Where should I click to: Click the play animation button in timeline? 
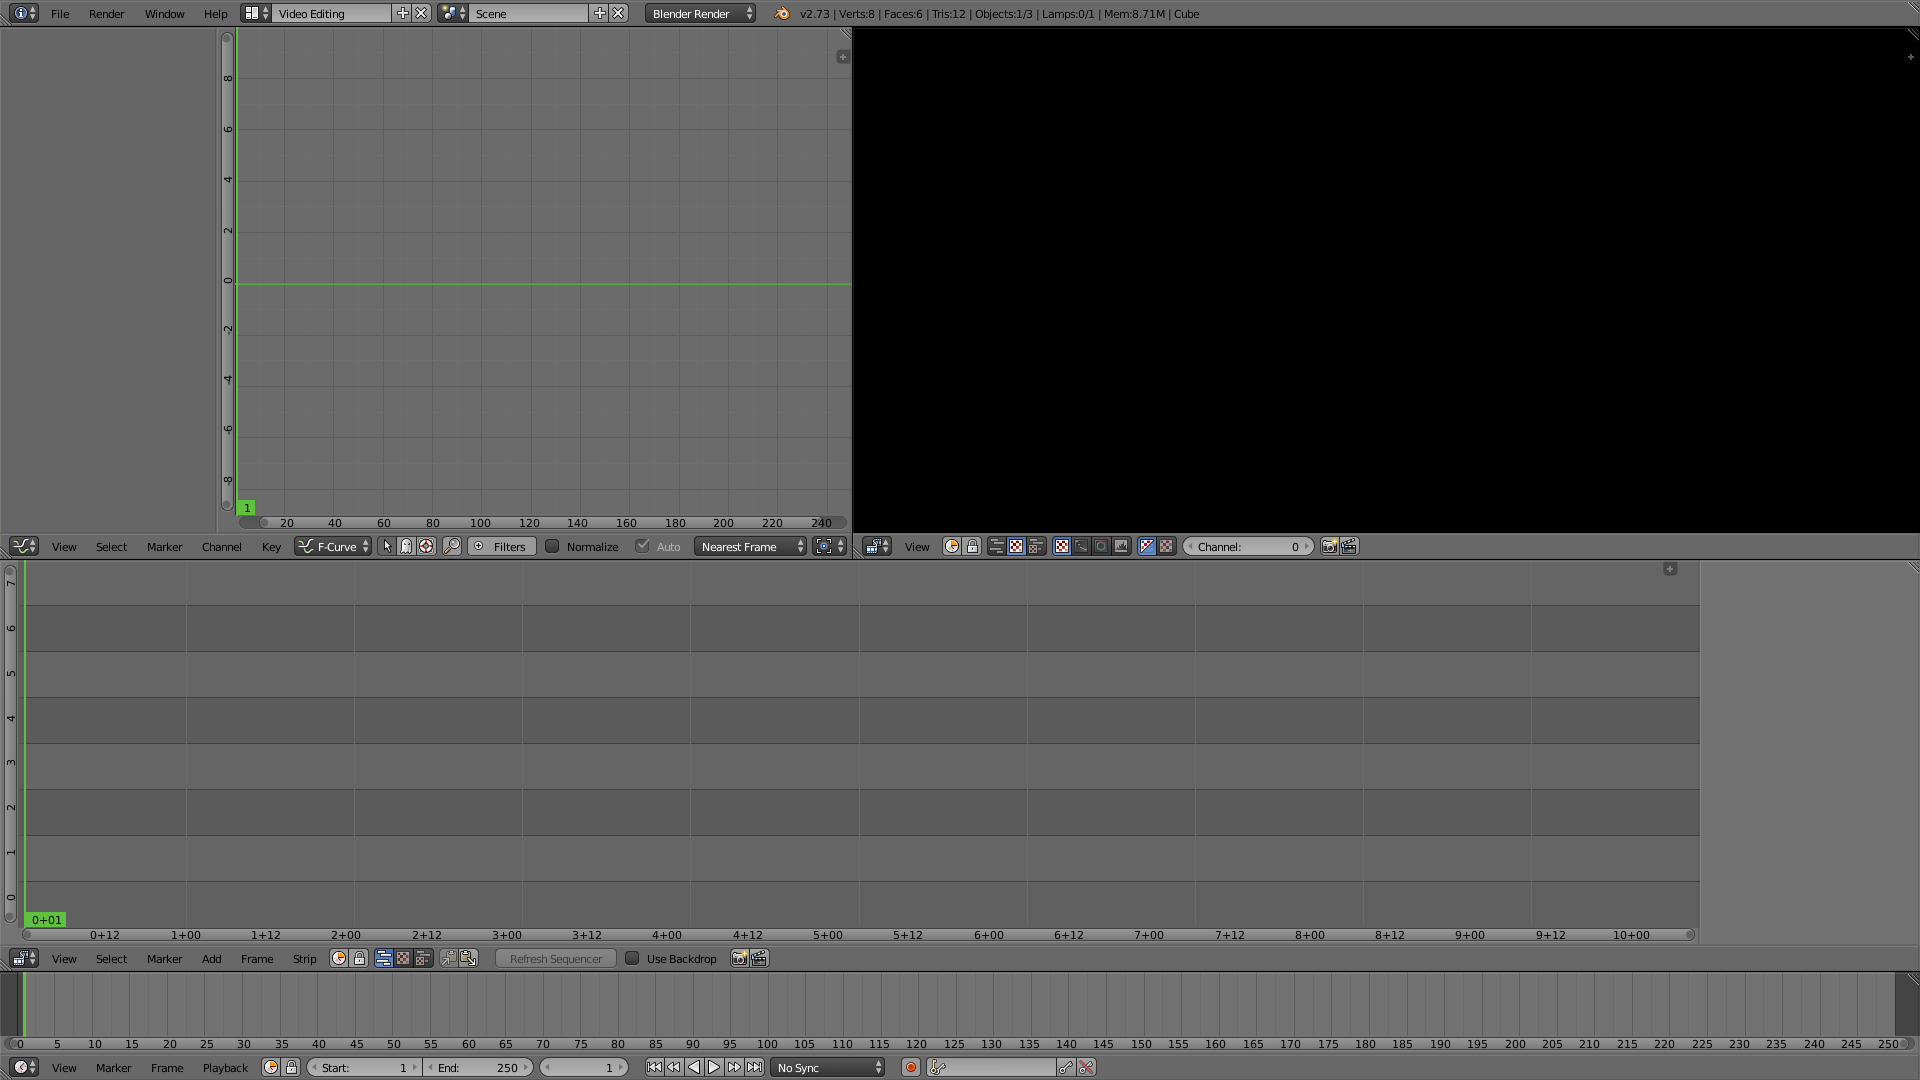pos(714,1067)
